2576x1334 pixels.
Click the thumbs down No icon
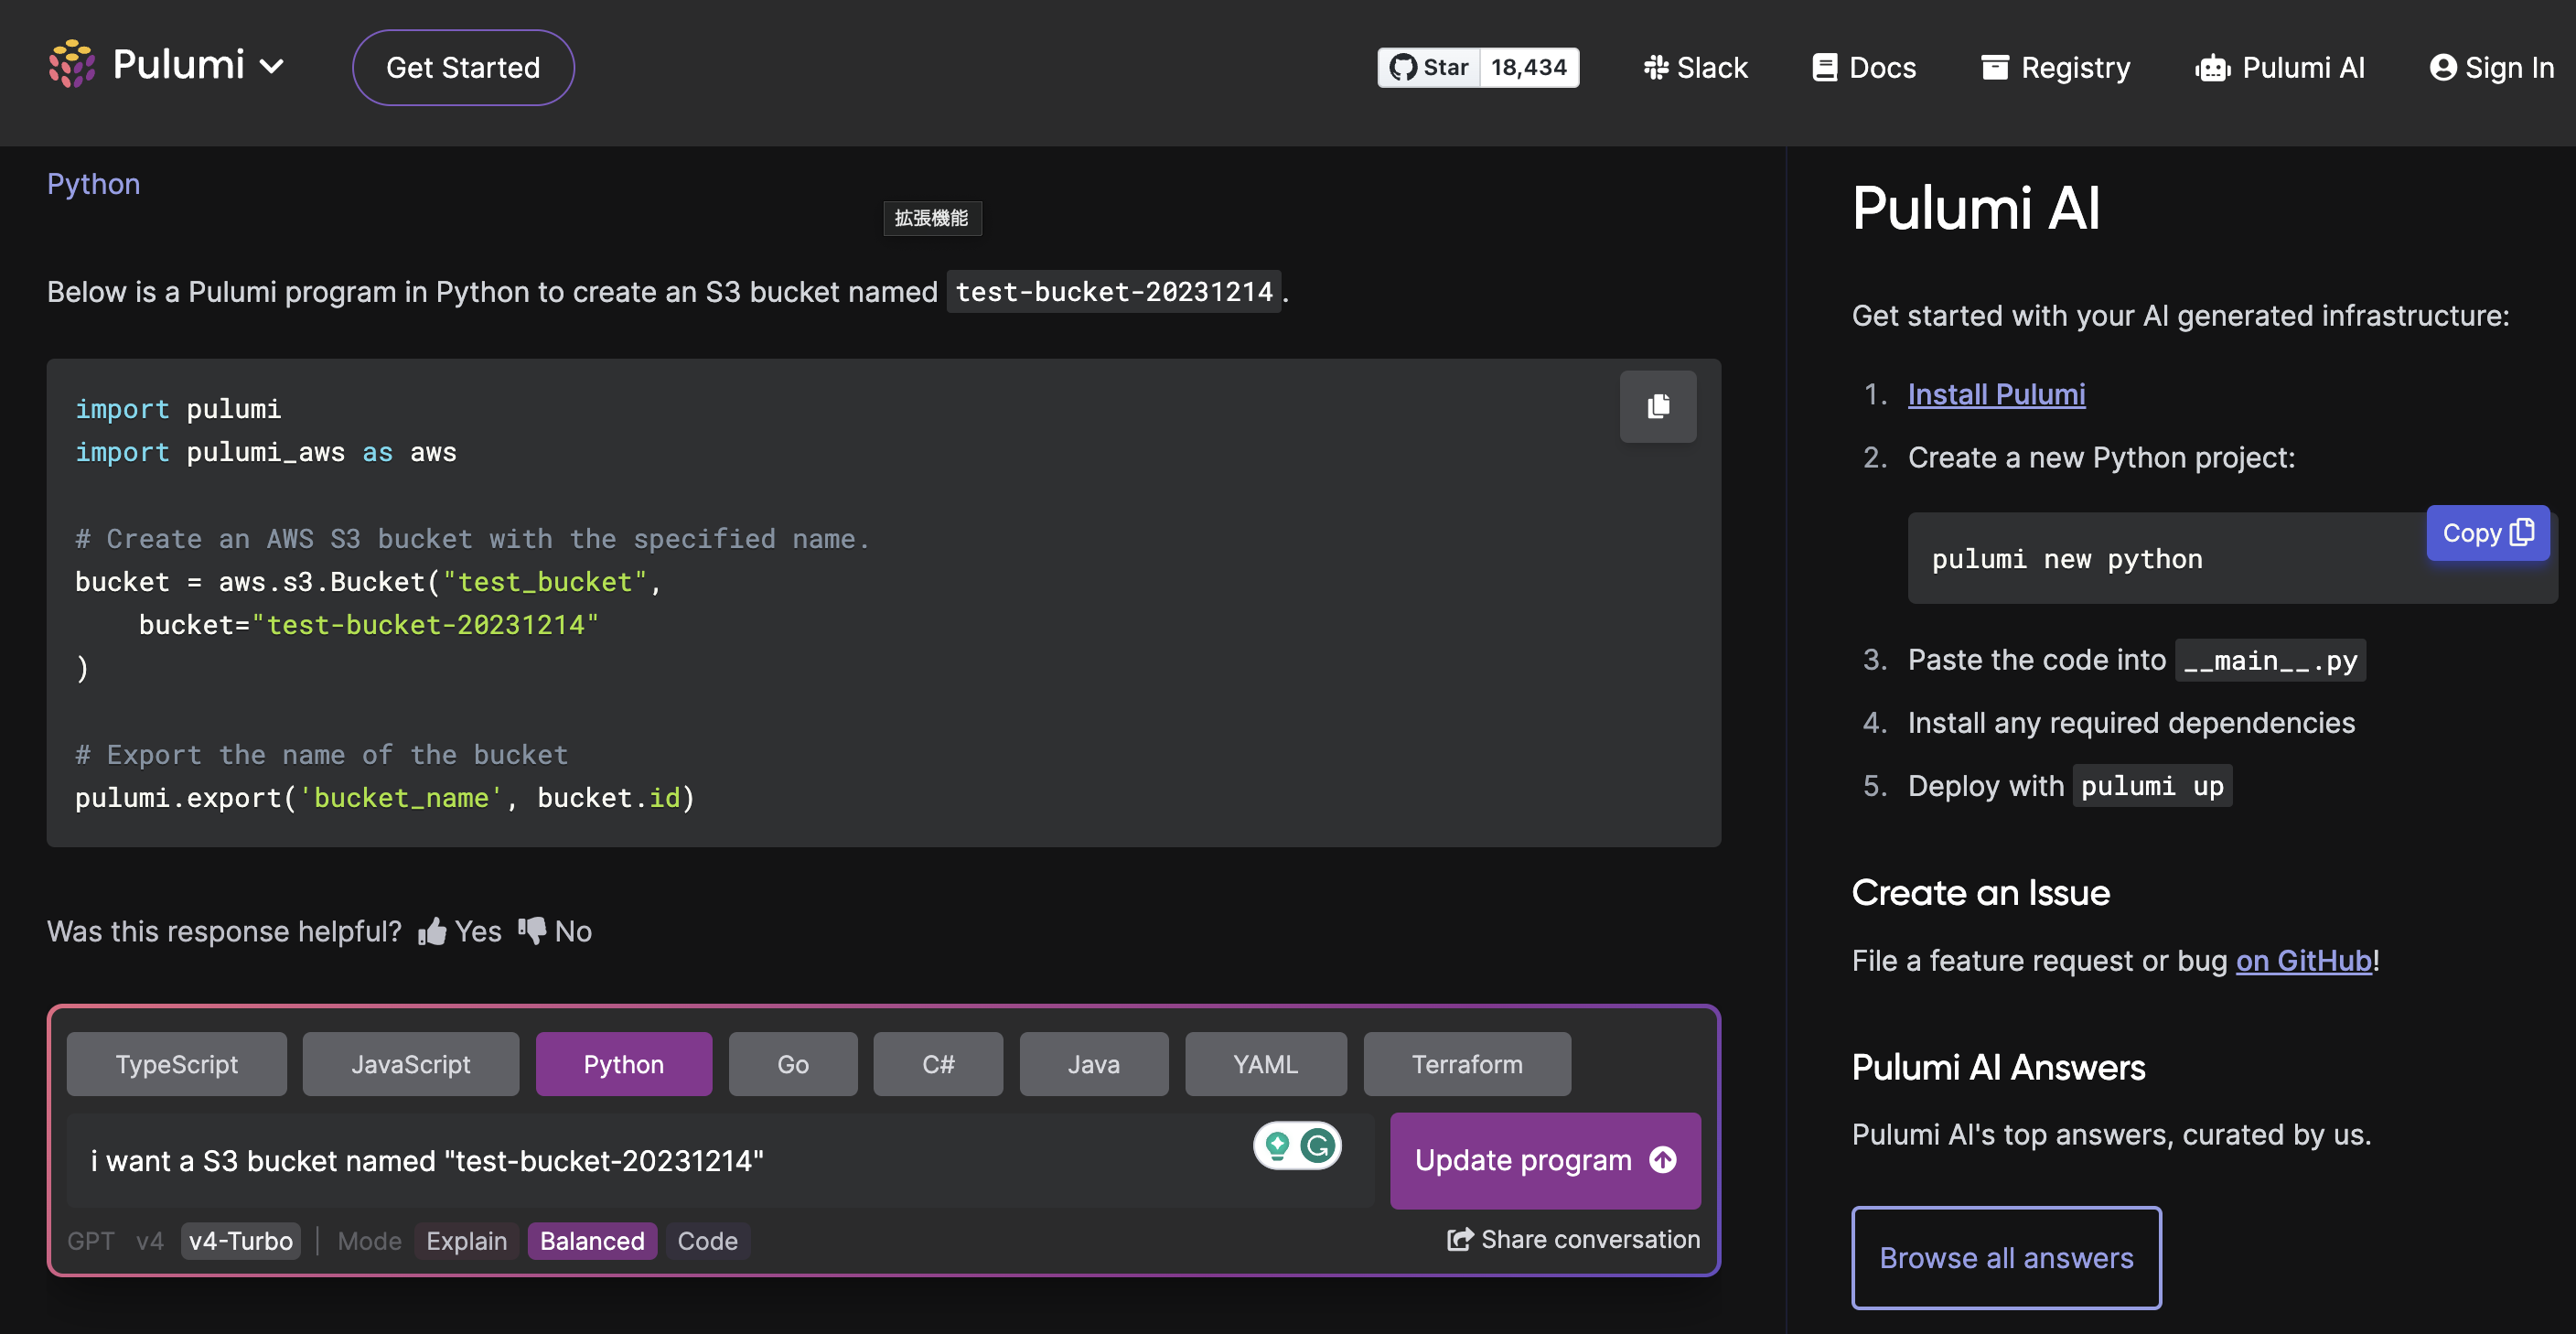532,931
